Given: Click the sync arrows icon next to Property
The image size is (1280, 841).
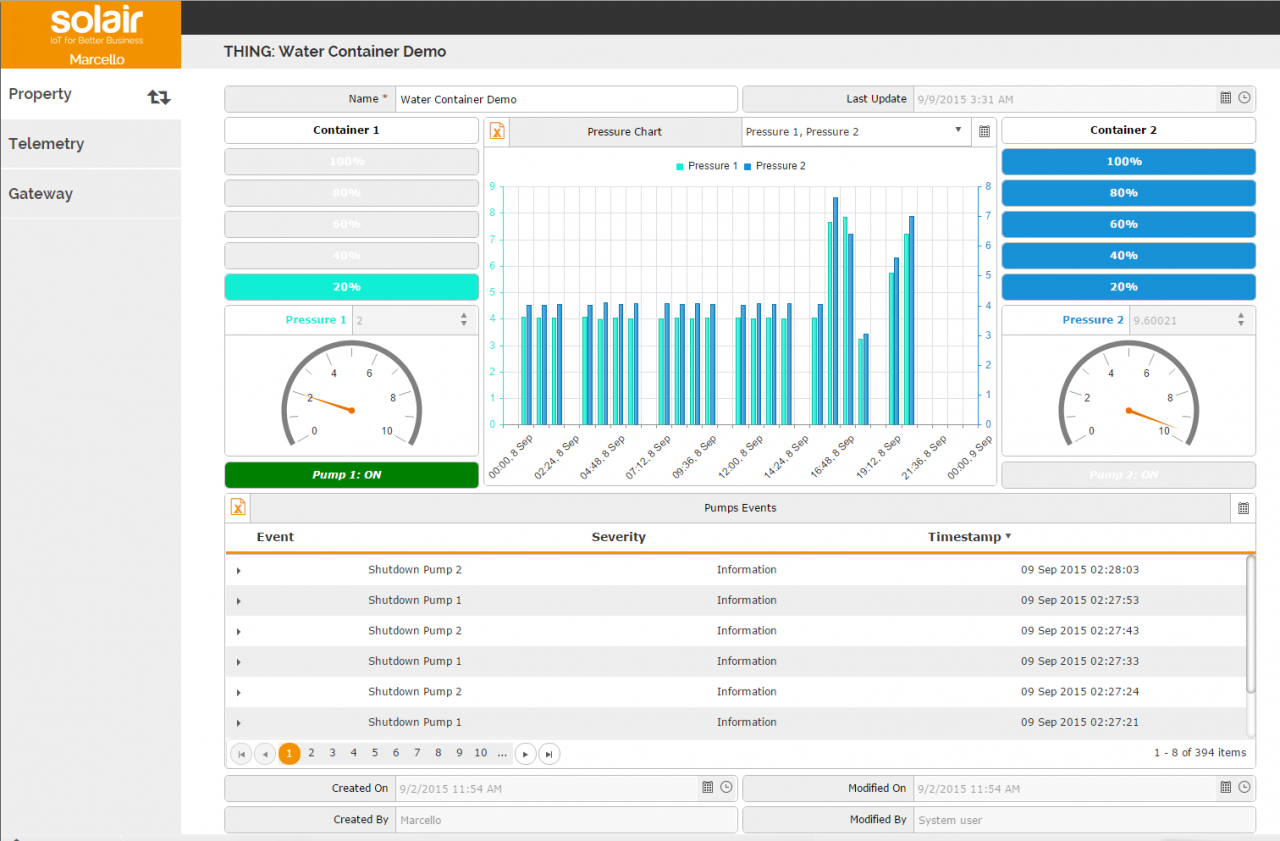Looking at the screenshot, I should pyautogui.click(x=159, y=97).
